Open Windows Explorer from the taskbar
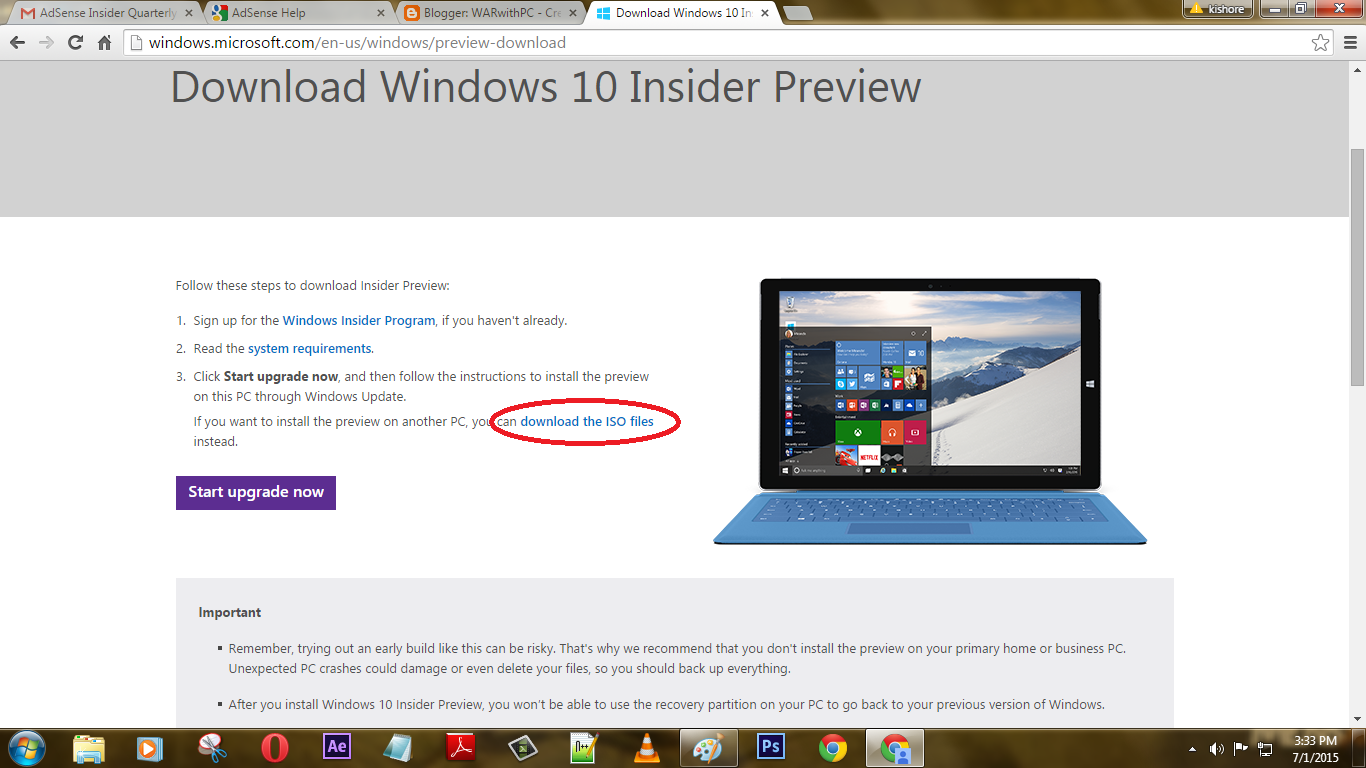The height and width of the screenshot is (768, 1366). pyautogui.click(x=89, y=748)
